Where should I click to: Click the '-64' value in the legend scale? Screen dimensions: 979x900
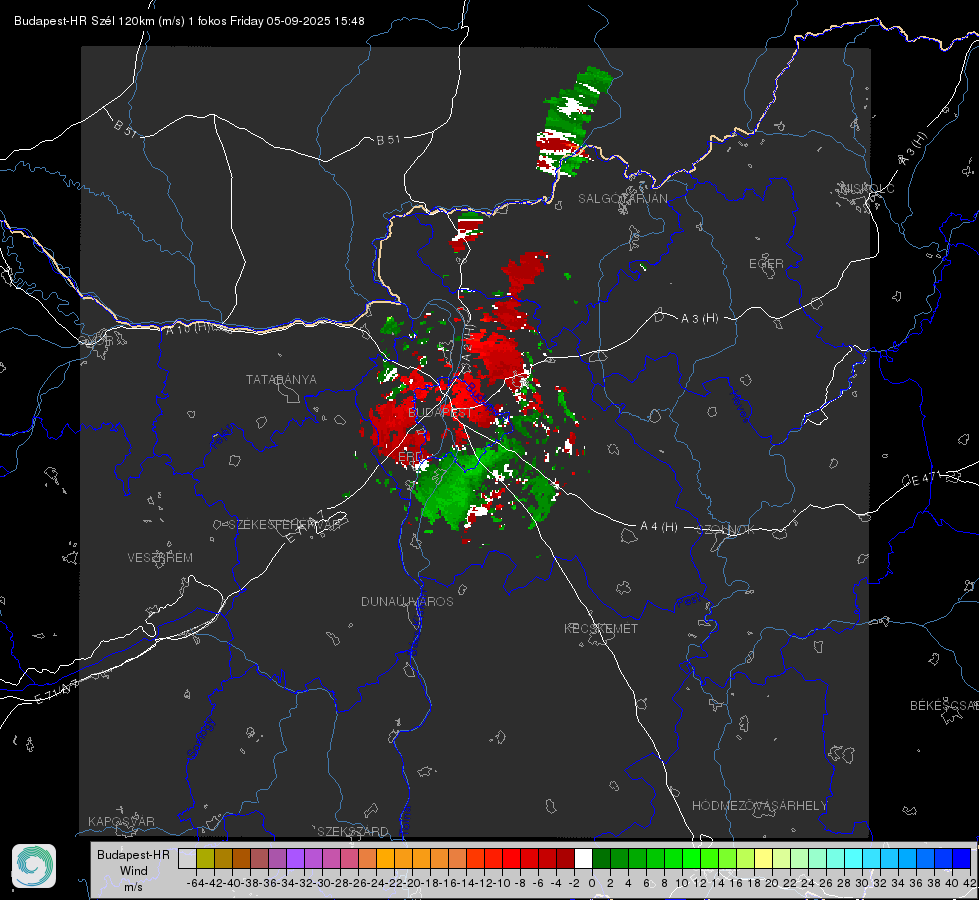coord(195,883)
